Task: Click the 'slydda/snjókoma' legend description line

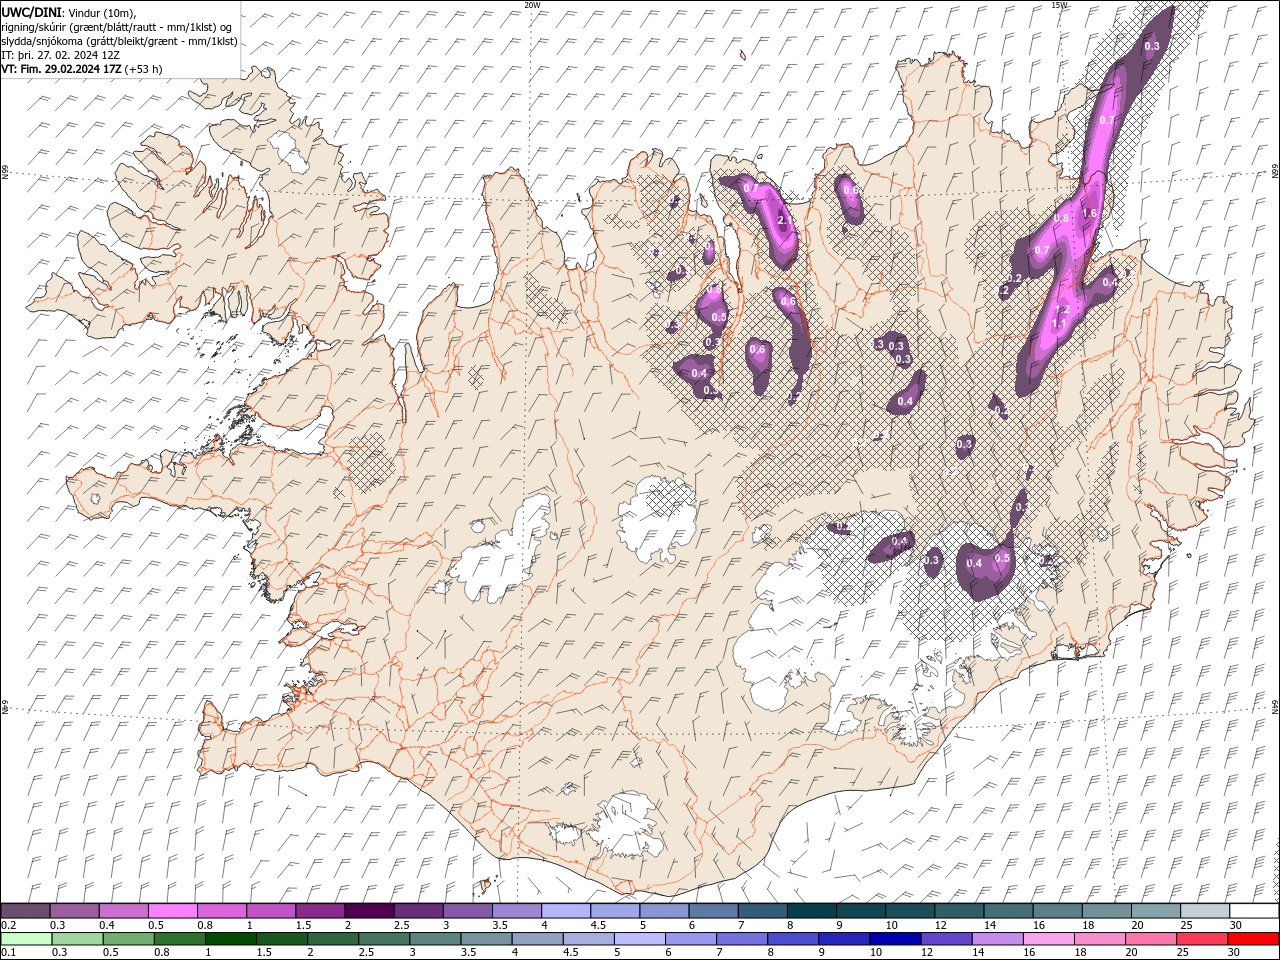Action: click(x=119, y=41)
